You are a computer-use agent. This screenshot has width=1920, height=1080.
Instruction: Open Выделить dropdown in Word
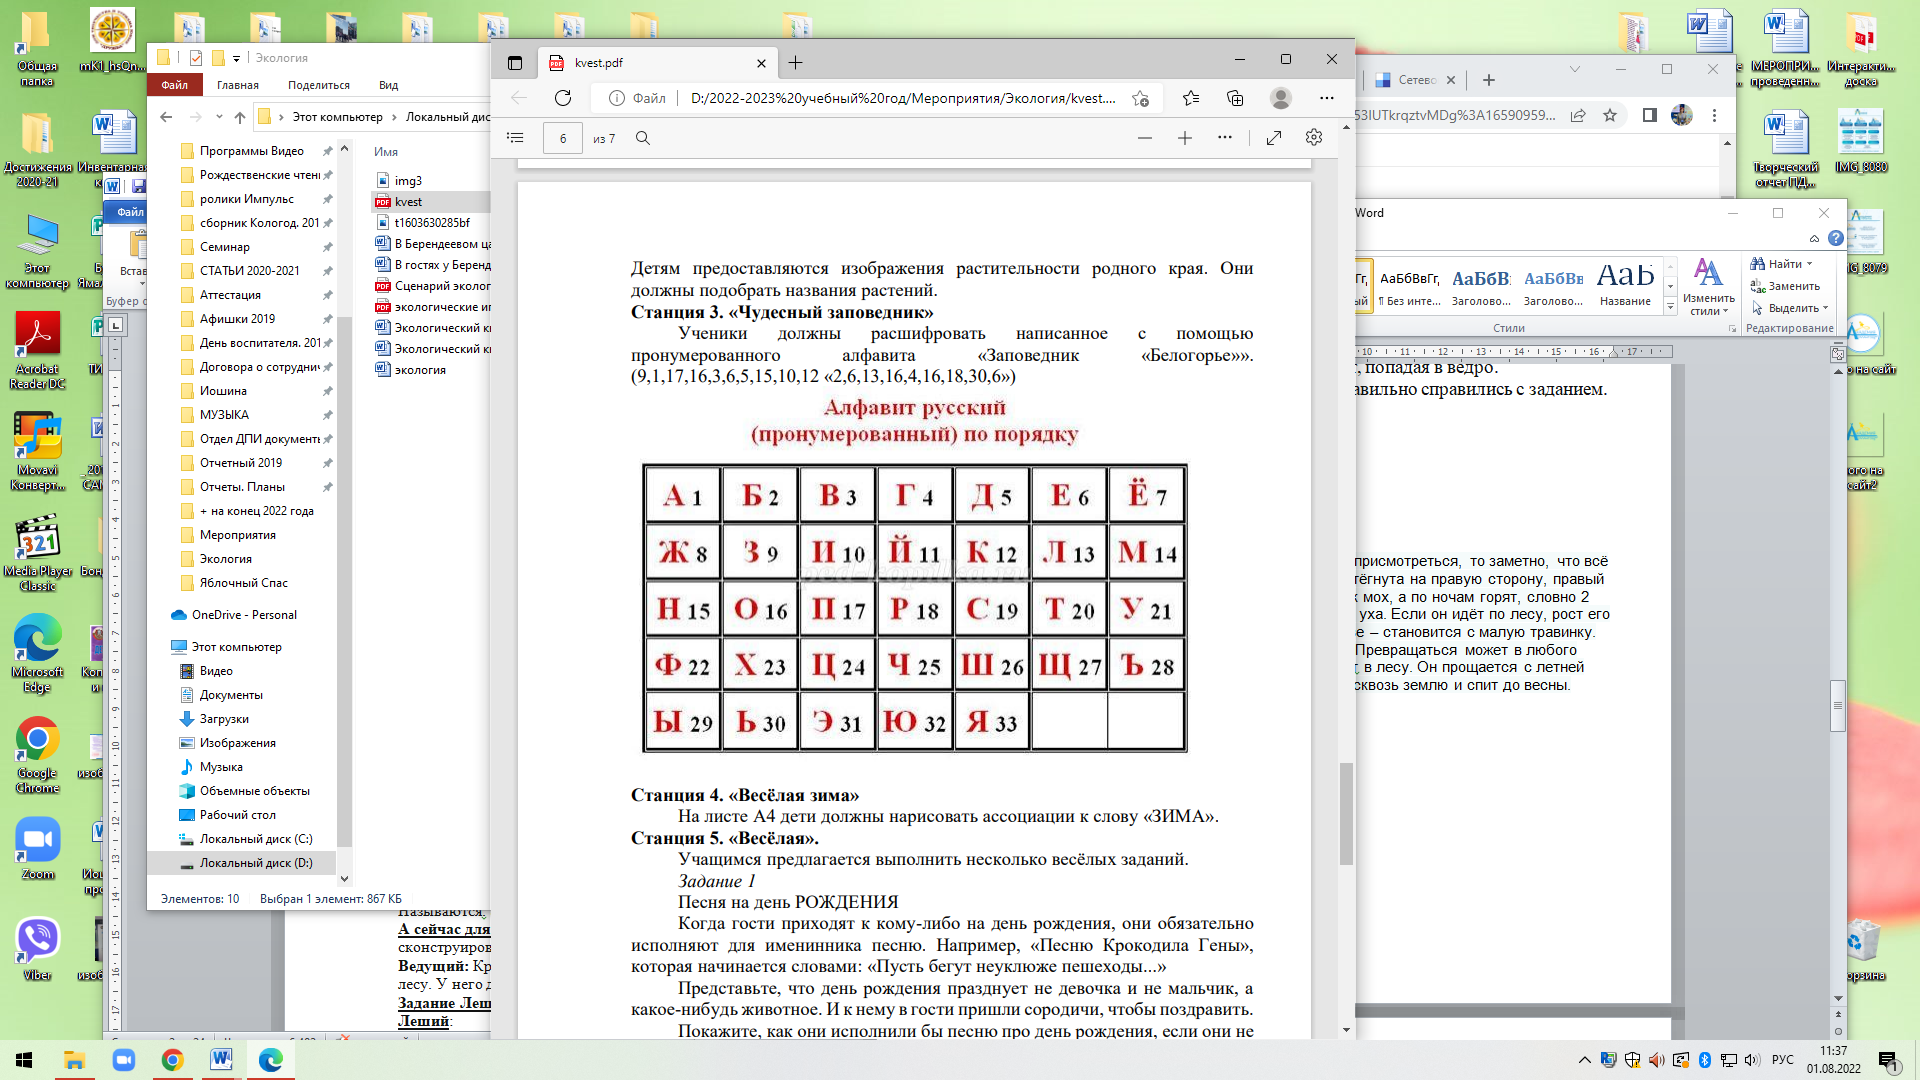1825,308
